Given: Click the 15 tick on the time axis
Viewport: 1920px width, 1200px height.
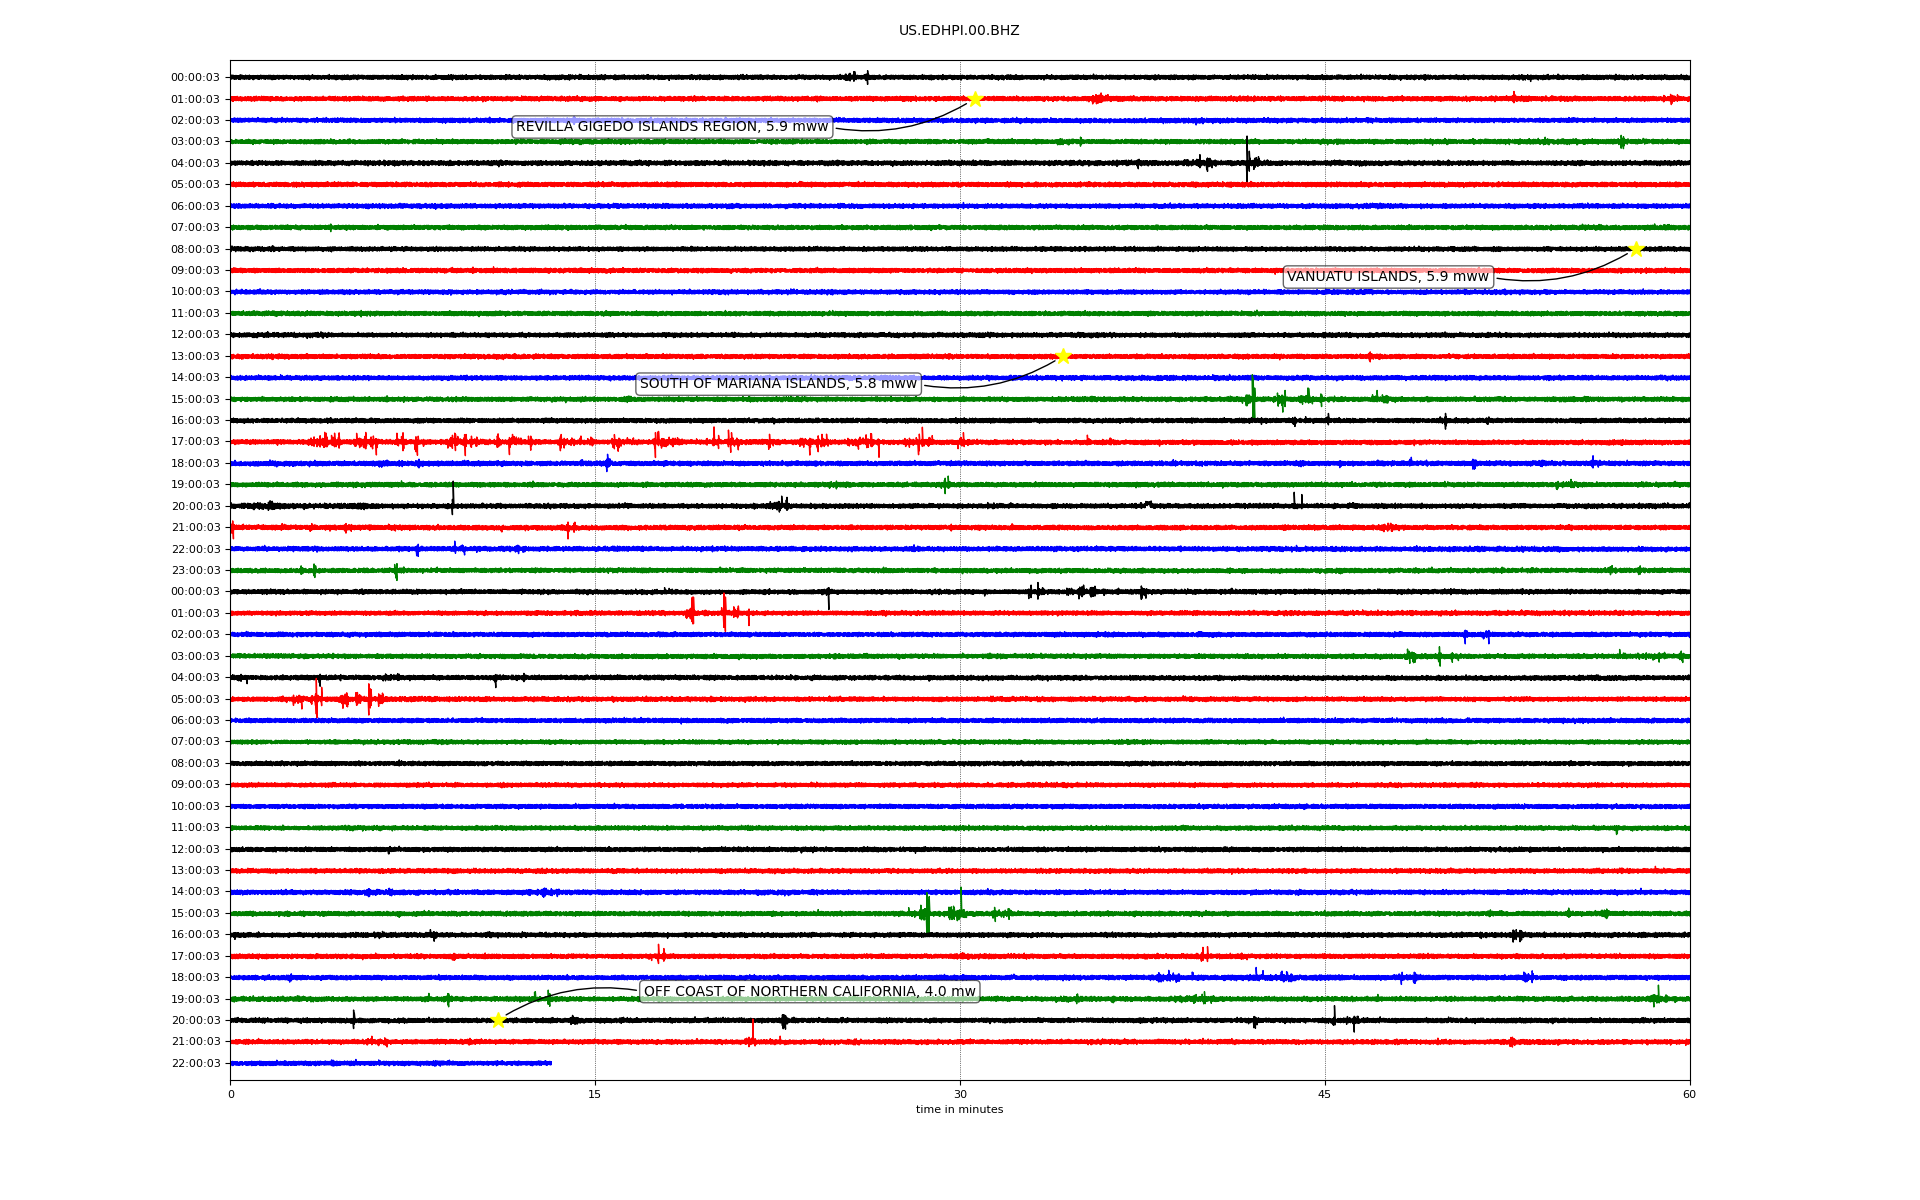Looking at the screenshot, I should (x=595, y=1094).
